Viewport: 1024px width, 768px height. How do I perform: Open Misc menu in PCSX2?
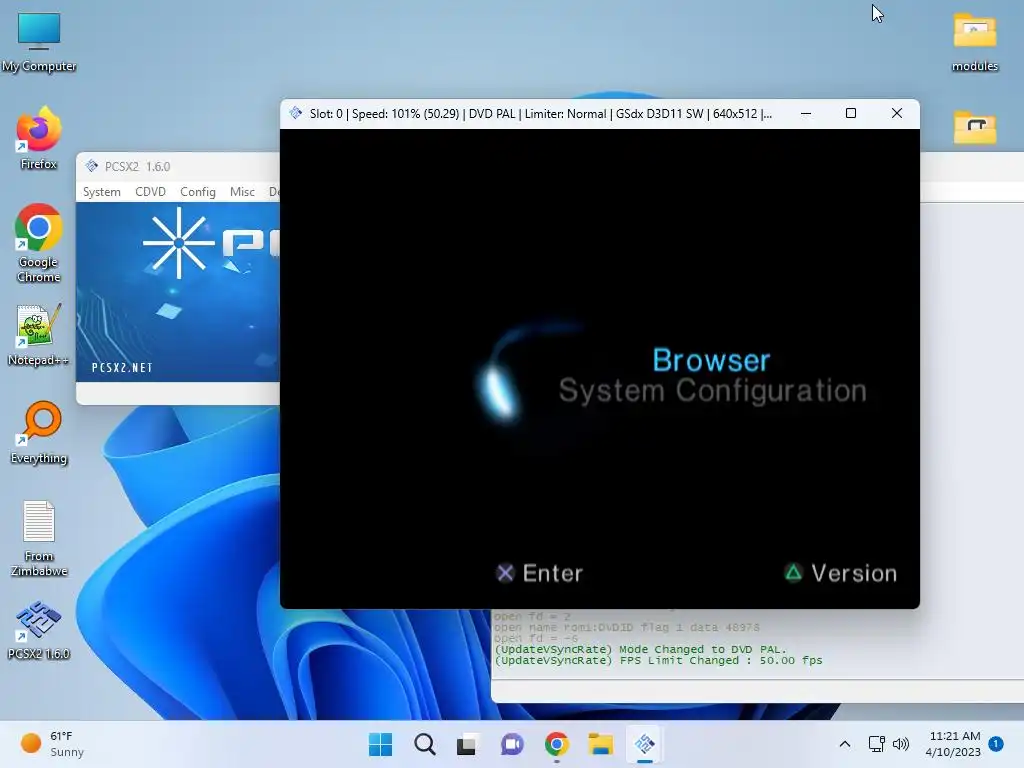pos(242,191)
